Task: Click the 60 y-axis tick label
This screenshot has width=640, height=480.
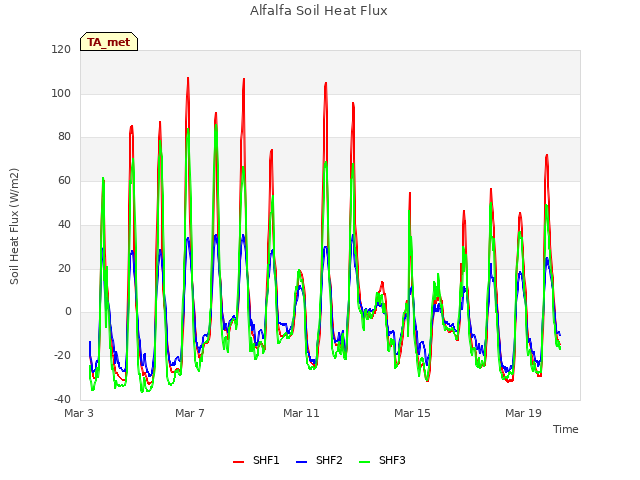Action: [x=64, y=181]
